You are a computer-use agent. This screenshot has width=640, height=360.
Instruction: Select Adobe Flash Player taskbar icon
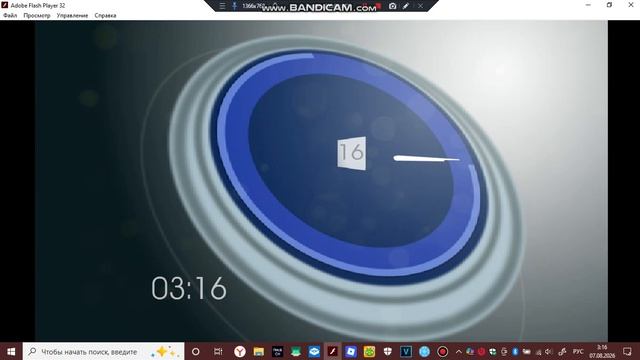[x=332, y=351]
